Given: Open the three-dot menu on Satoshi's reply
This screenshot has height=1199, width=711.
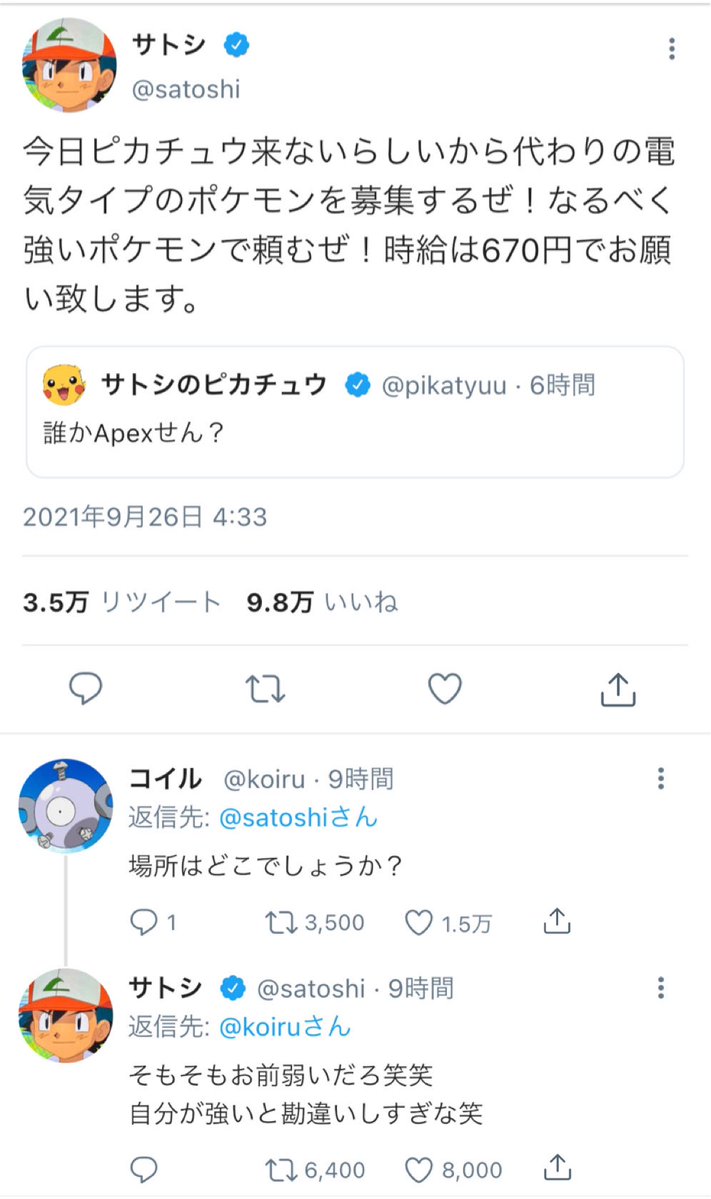Looking at the screenshot, I should (x=660, y=988).
